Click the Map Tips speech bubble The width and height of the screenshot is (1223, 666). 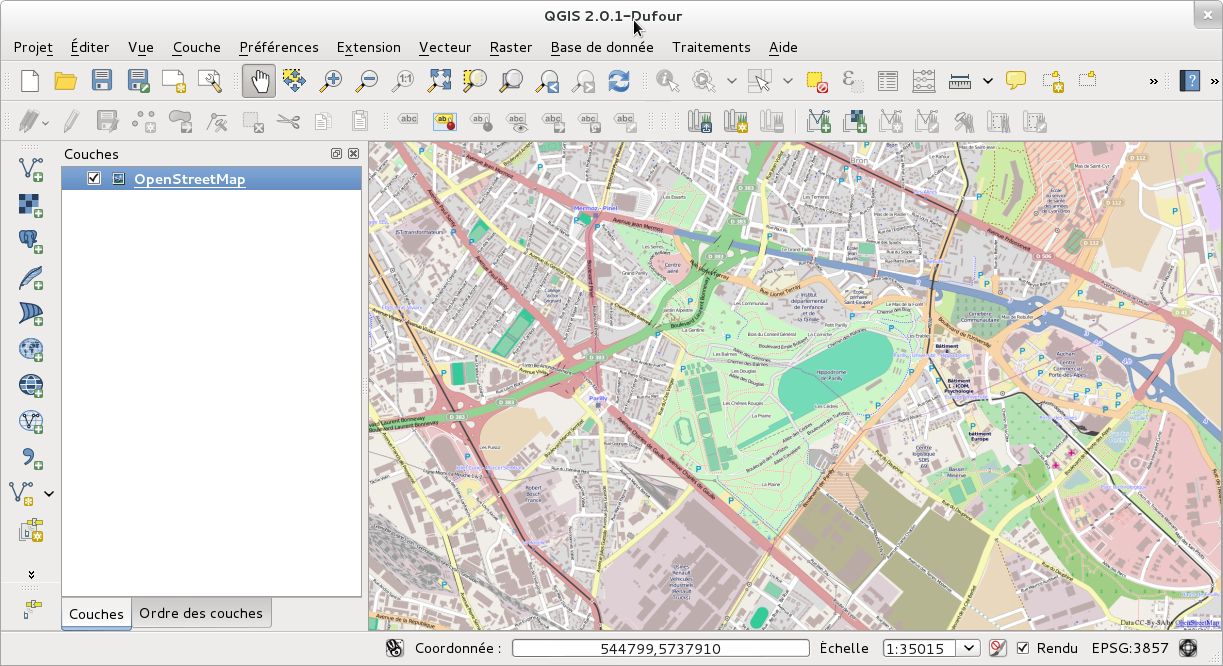1016,81
